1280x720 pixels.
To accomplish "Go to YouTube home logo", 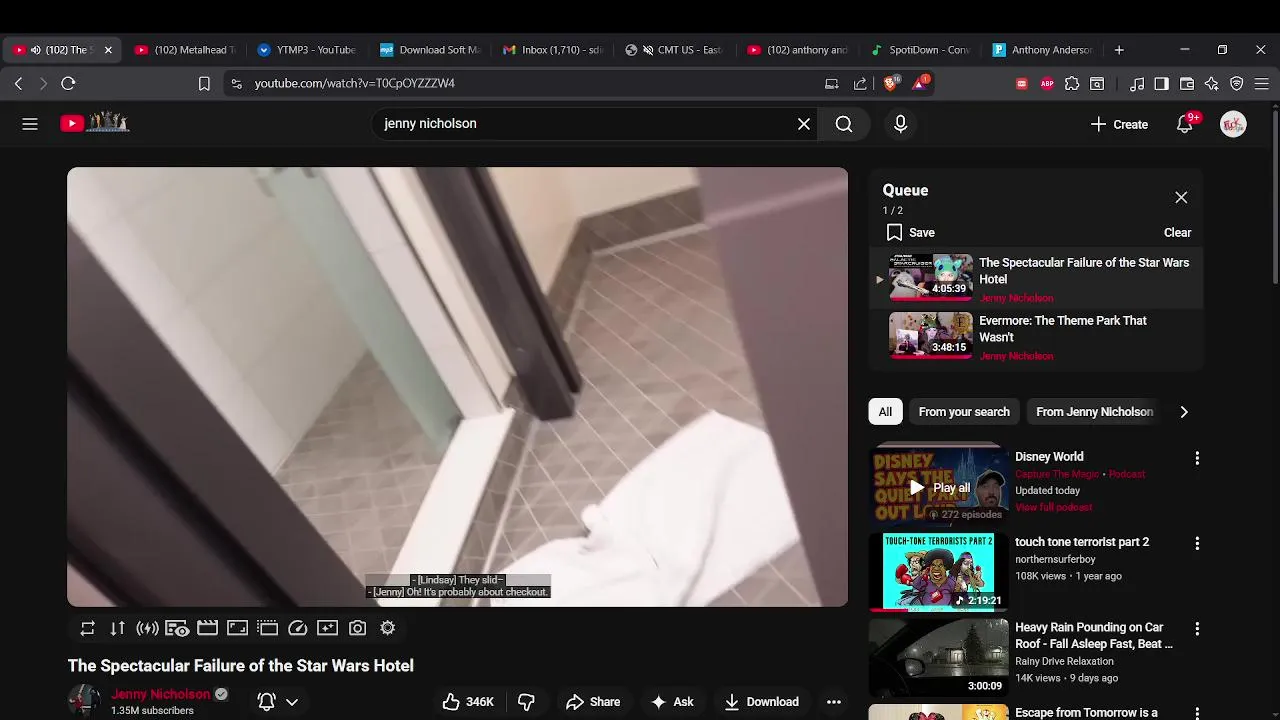I will pyautogui.click(x=94, y=123).
